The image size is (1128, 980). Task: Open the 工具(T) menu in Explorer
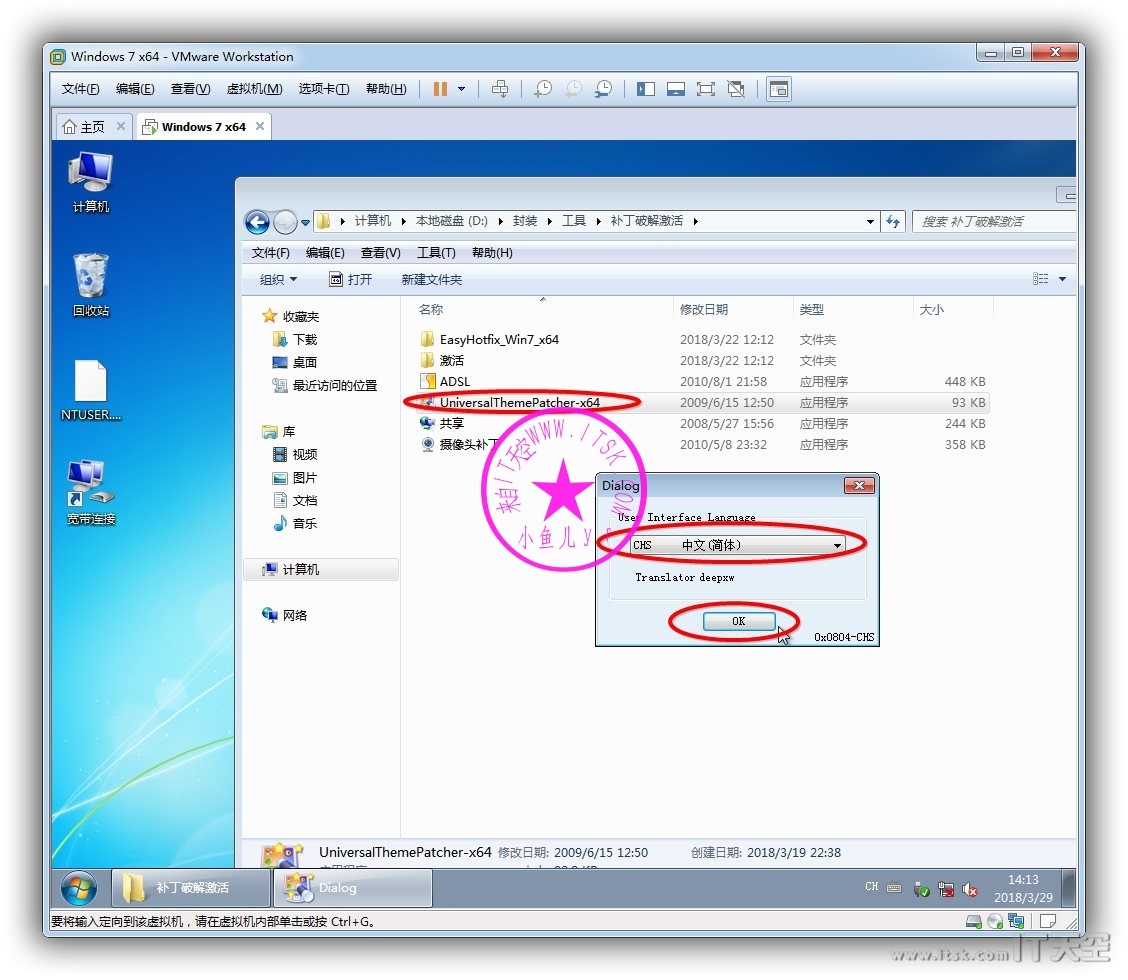[436, 253]
